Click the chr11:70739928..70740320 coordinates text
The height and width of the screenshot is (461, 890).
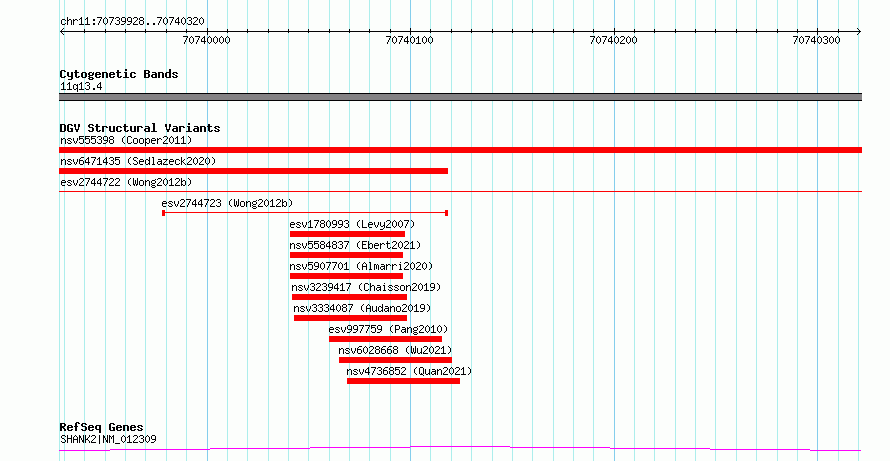pos(132,22)
